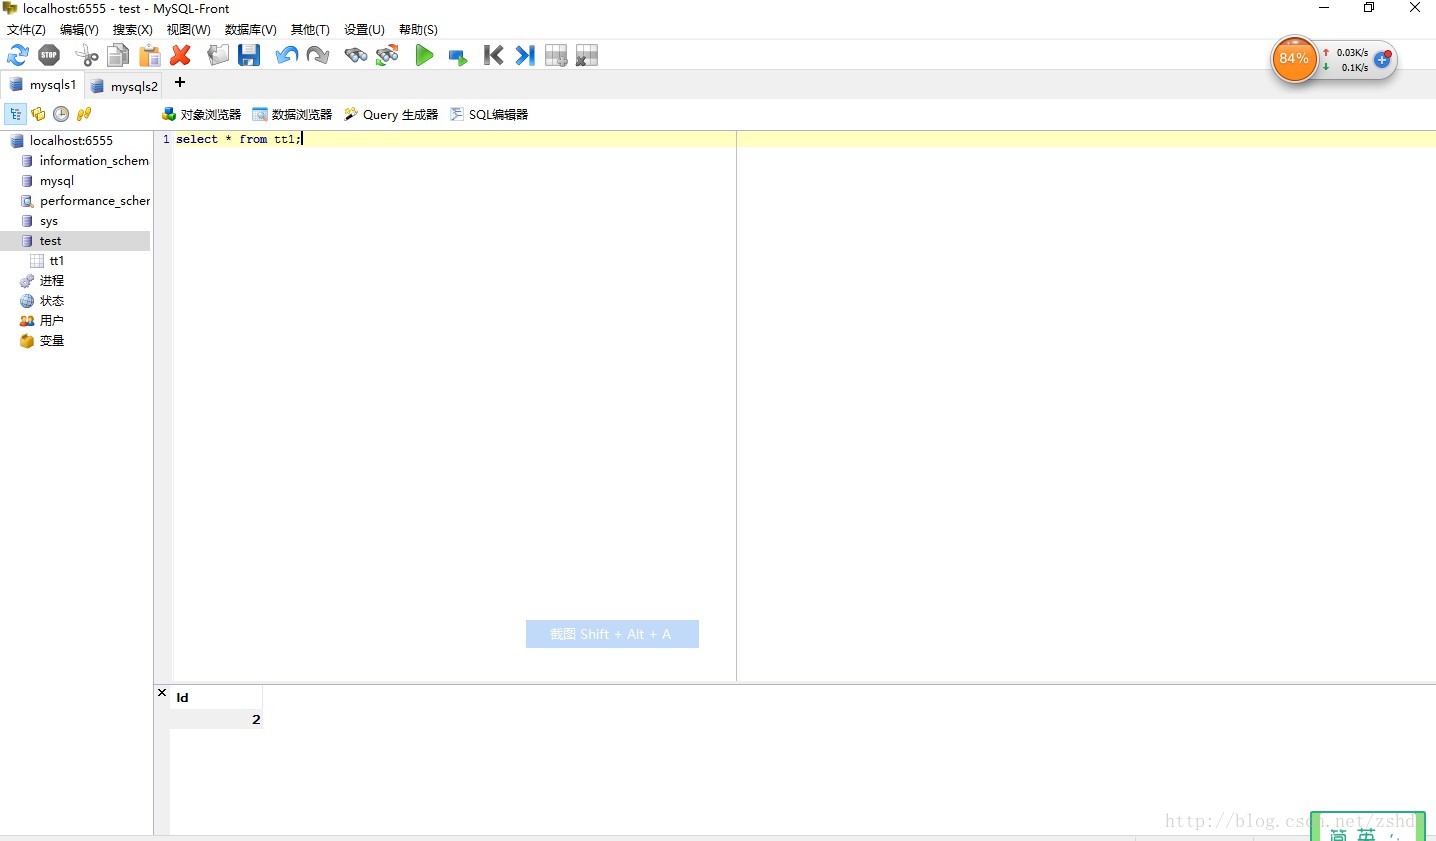Click the 截图 Shift + Alt + A tooltip
This screenshot has height=841, width=1436.
[612, 634]
